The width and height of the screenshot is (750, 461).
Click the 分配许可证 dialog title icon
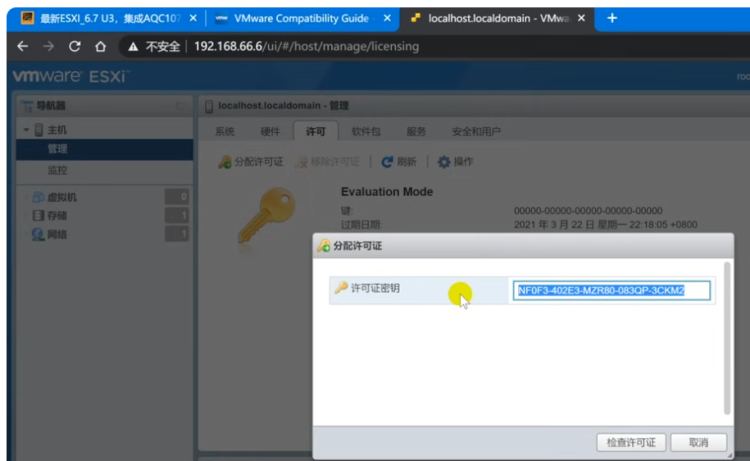(x=324, y=246)
